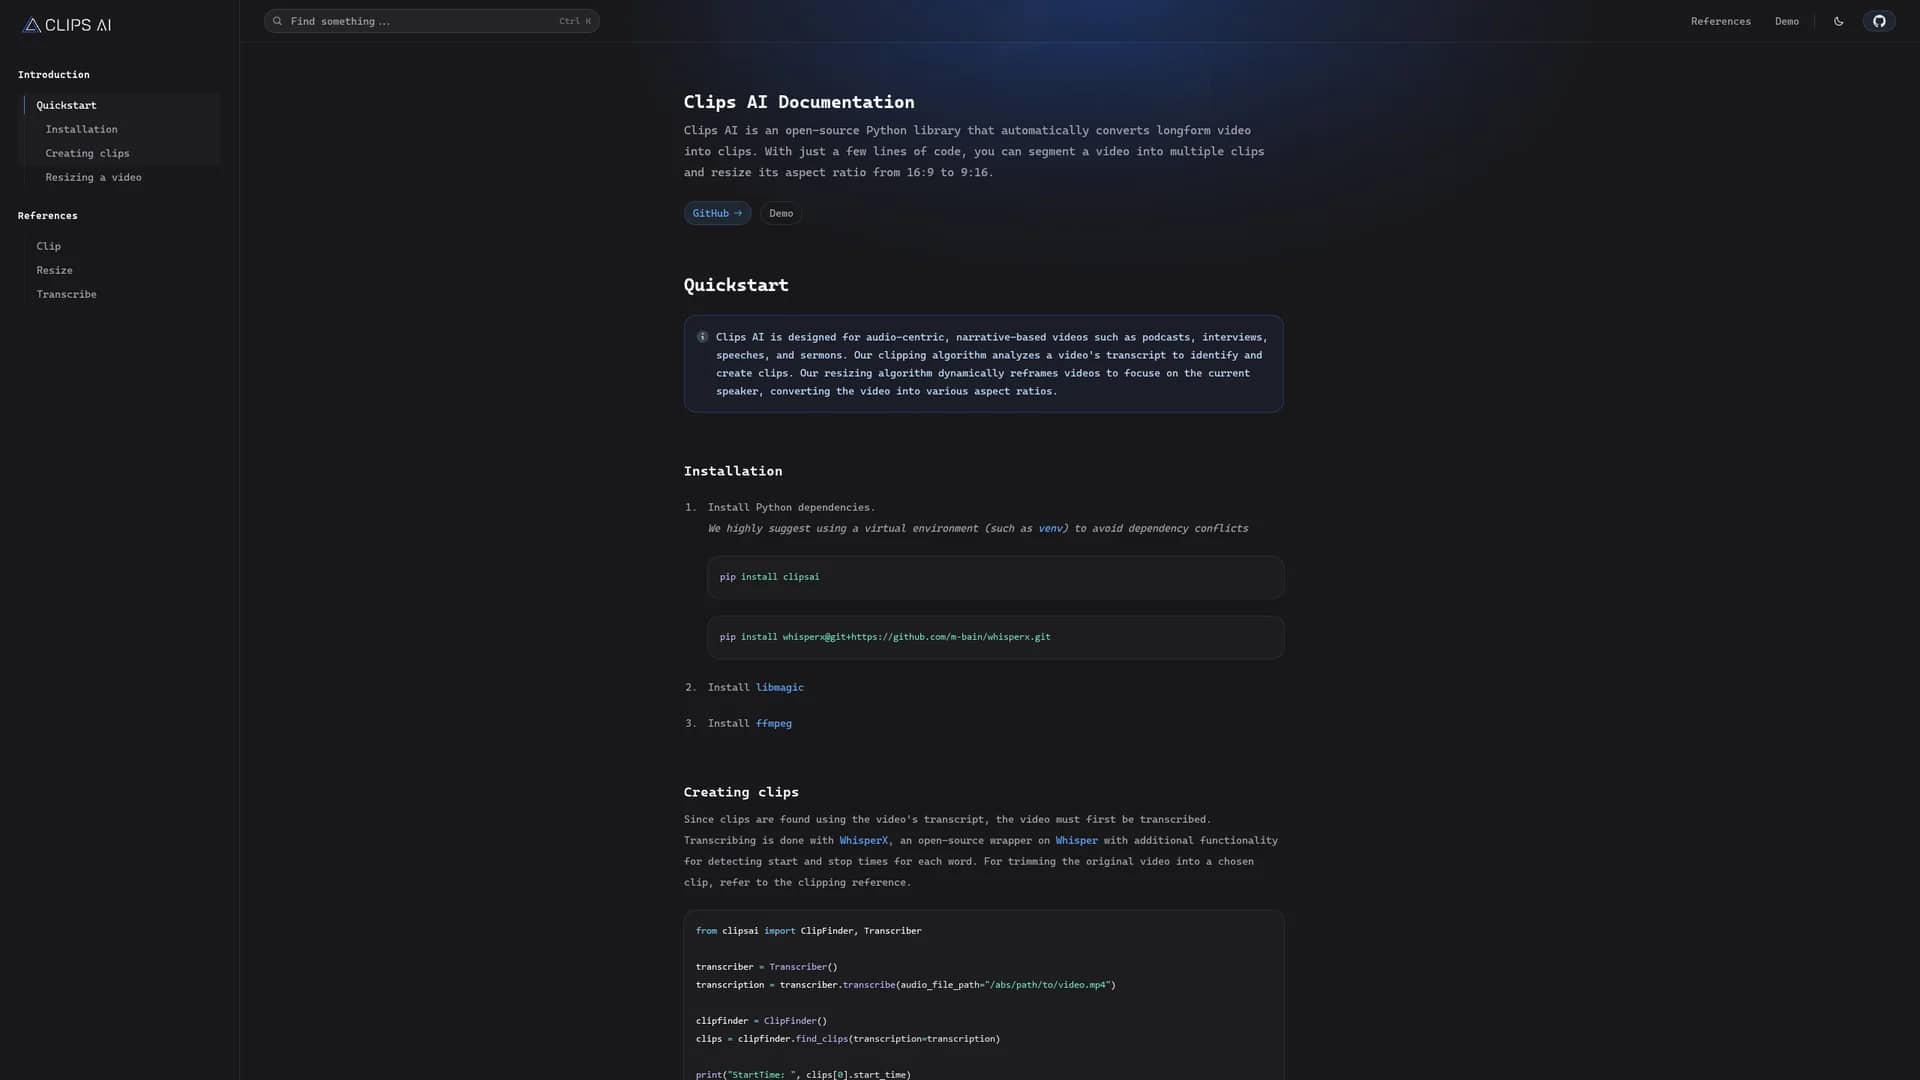
Task: Open the libmagic link
Action: 779,687
